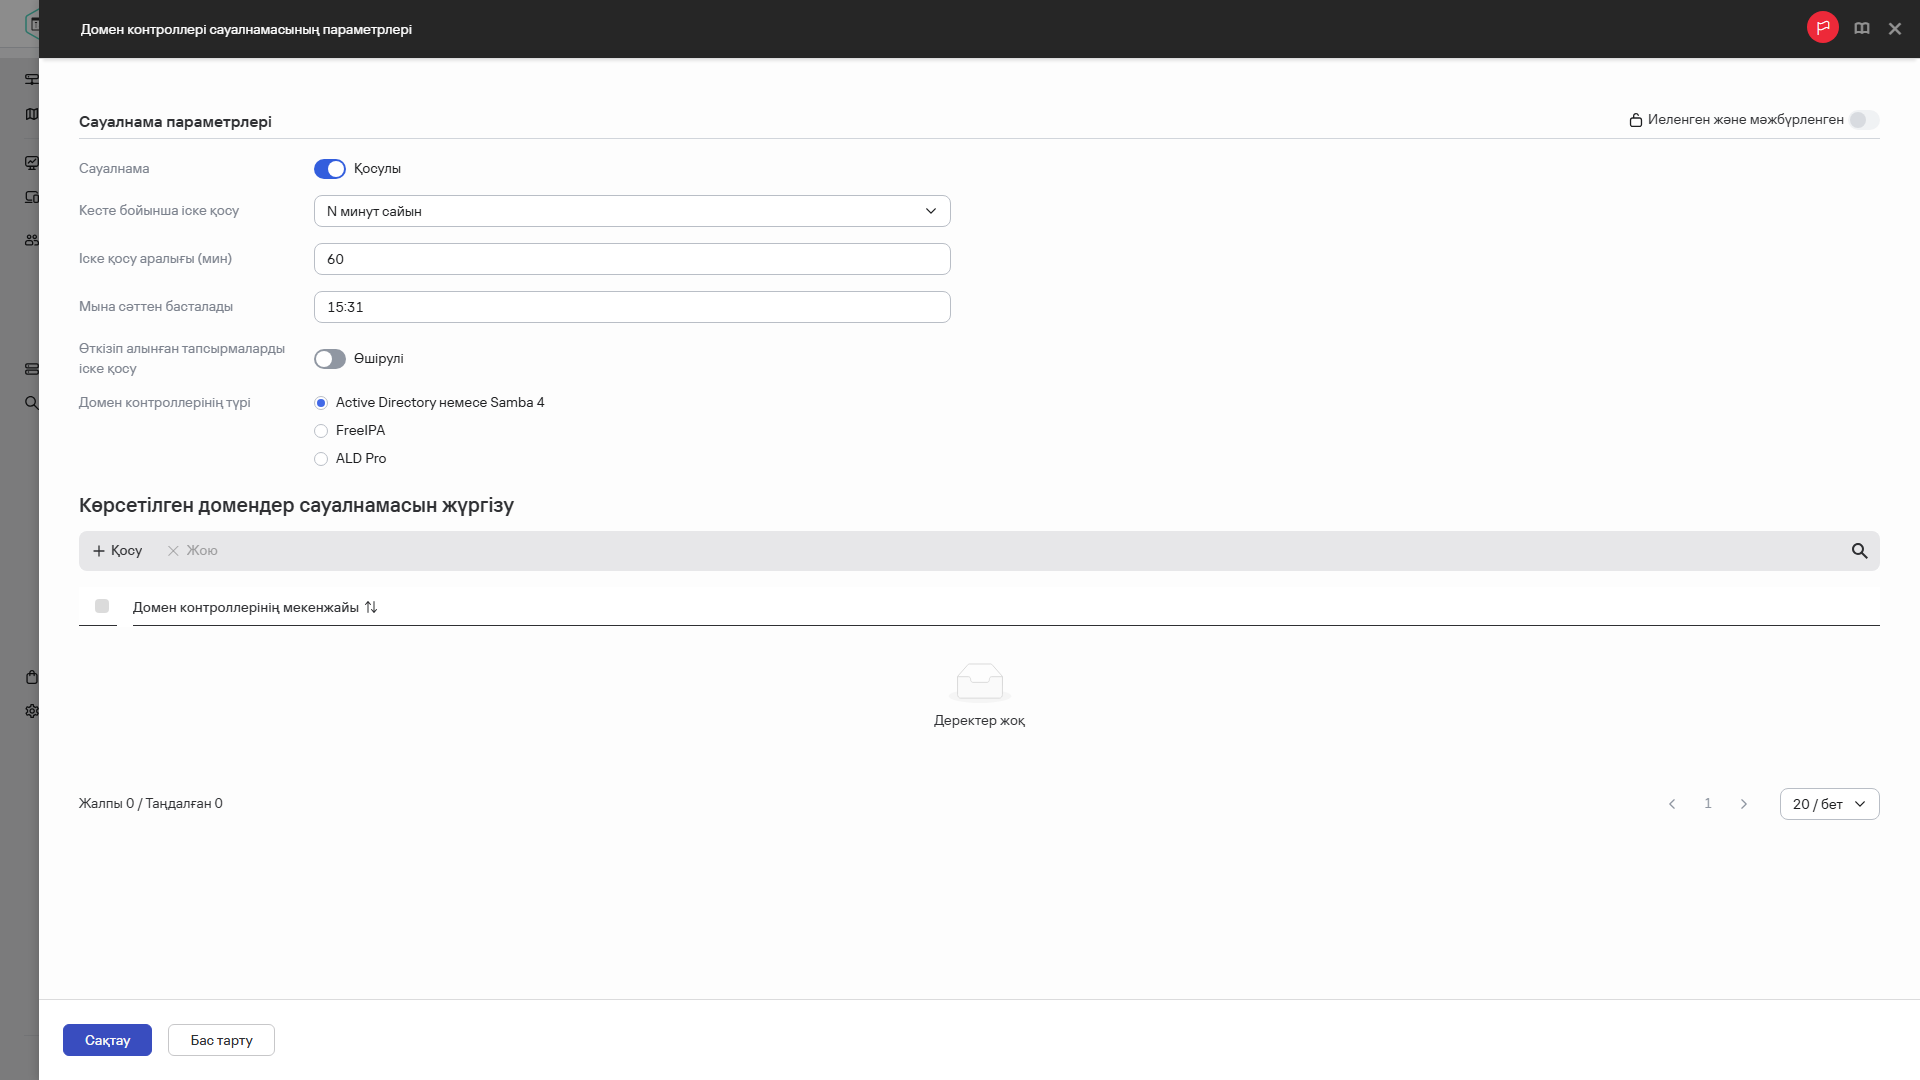Click the Жою delete icon in the toolbar

pyautogui.click(x=173, y=551)
